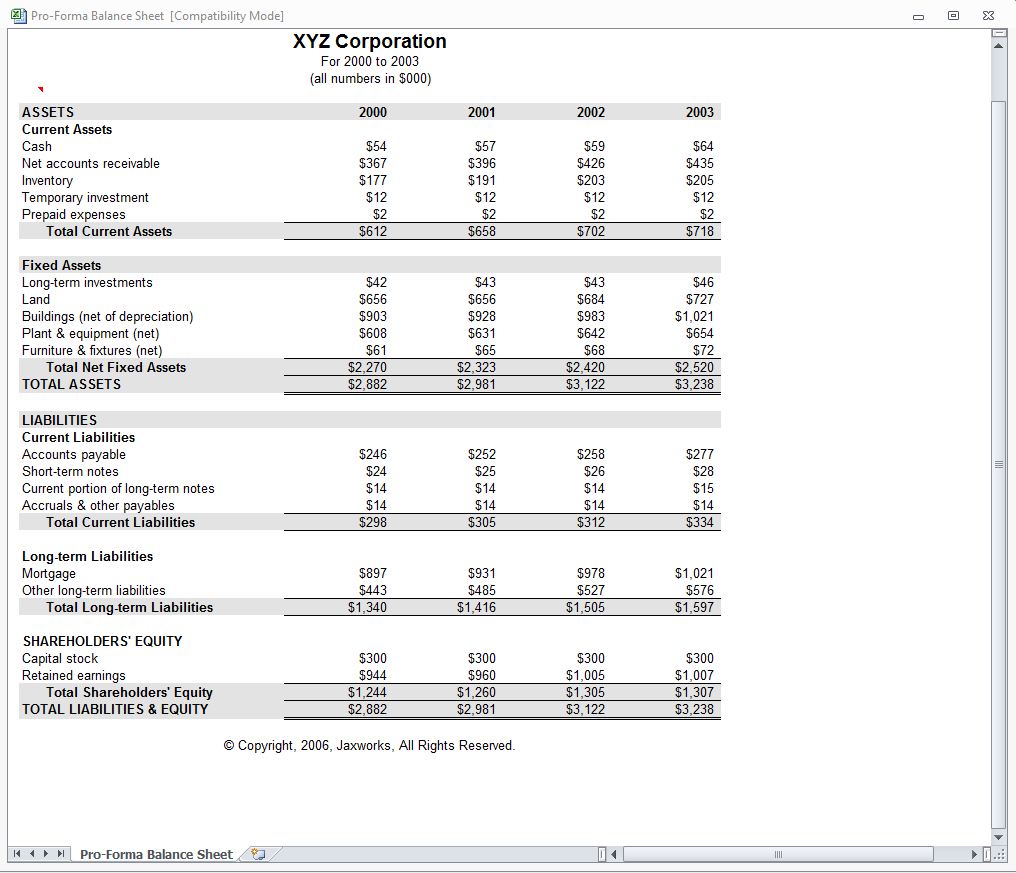This screenshot has height=873, width=1016.
Task: Click the vertical scrollbar down arrow
Action: (x=1000, y=838)
